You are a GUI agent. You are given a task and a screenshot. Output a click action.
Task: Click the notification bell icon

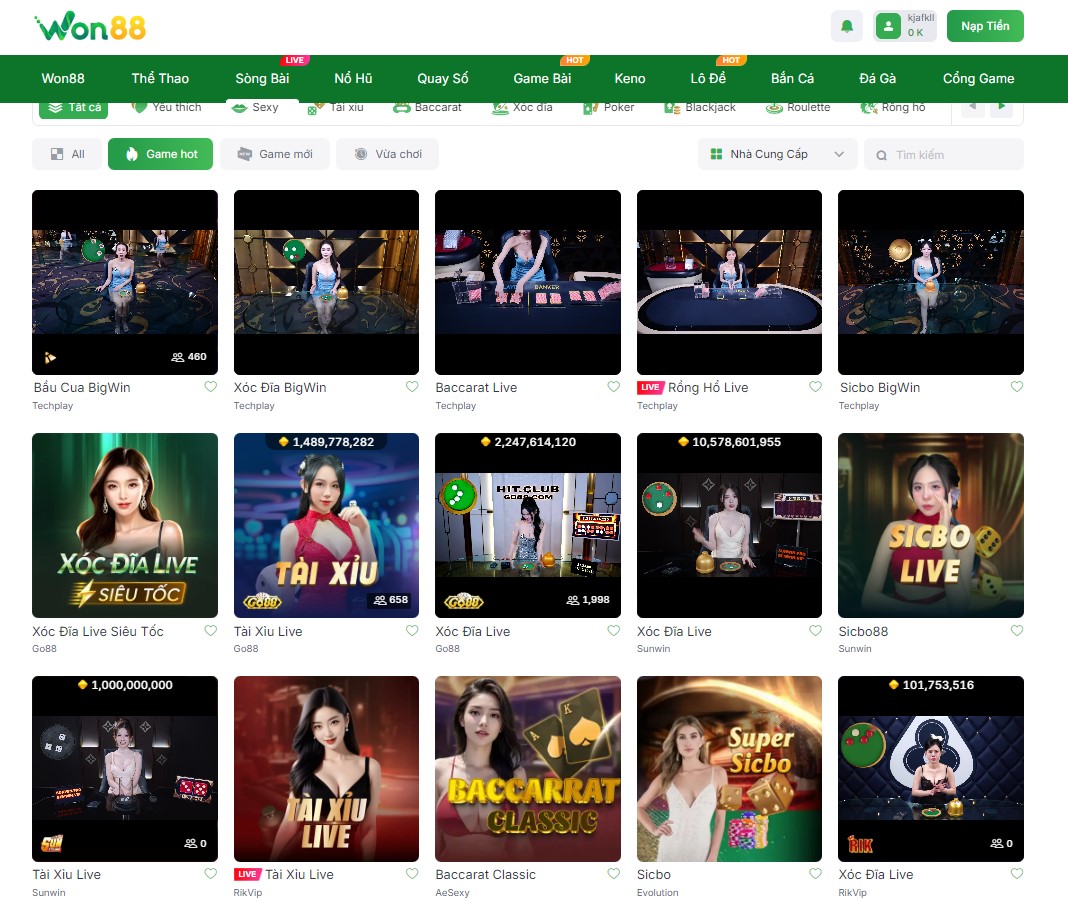[846, 26]
